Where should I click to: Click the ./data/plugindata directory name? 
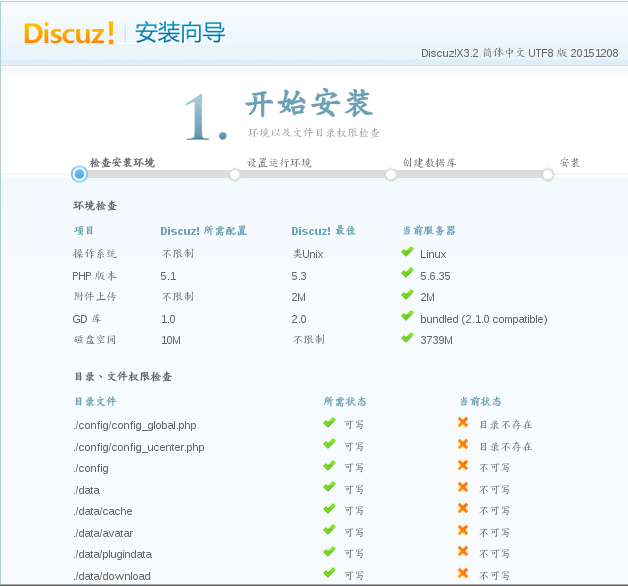(x=112, y=554)
